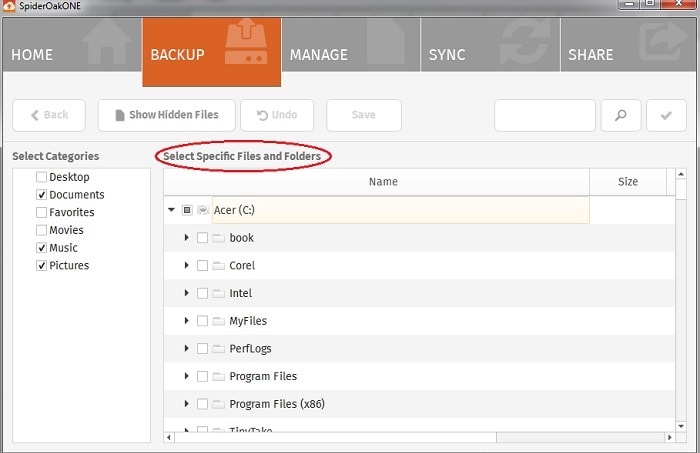The width and height of the screenshot is (700, 453).
Task: Click the Corel folder icon
Action: click(x=218, y=266)
